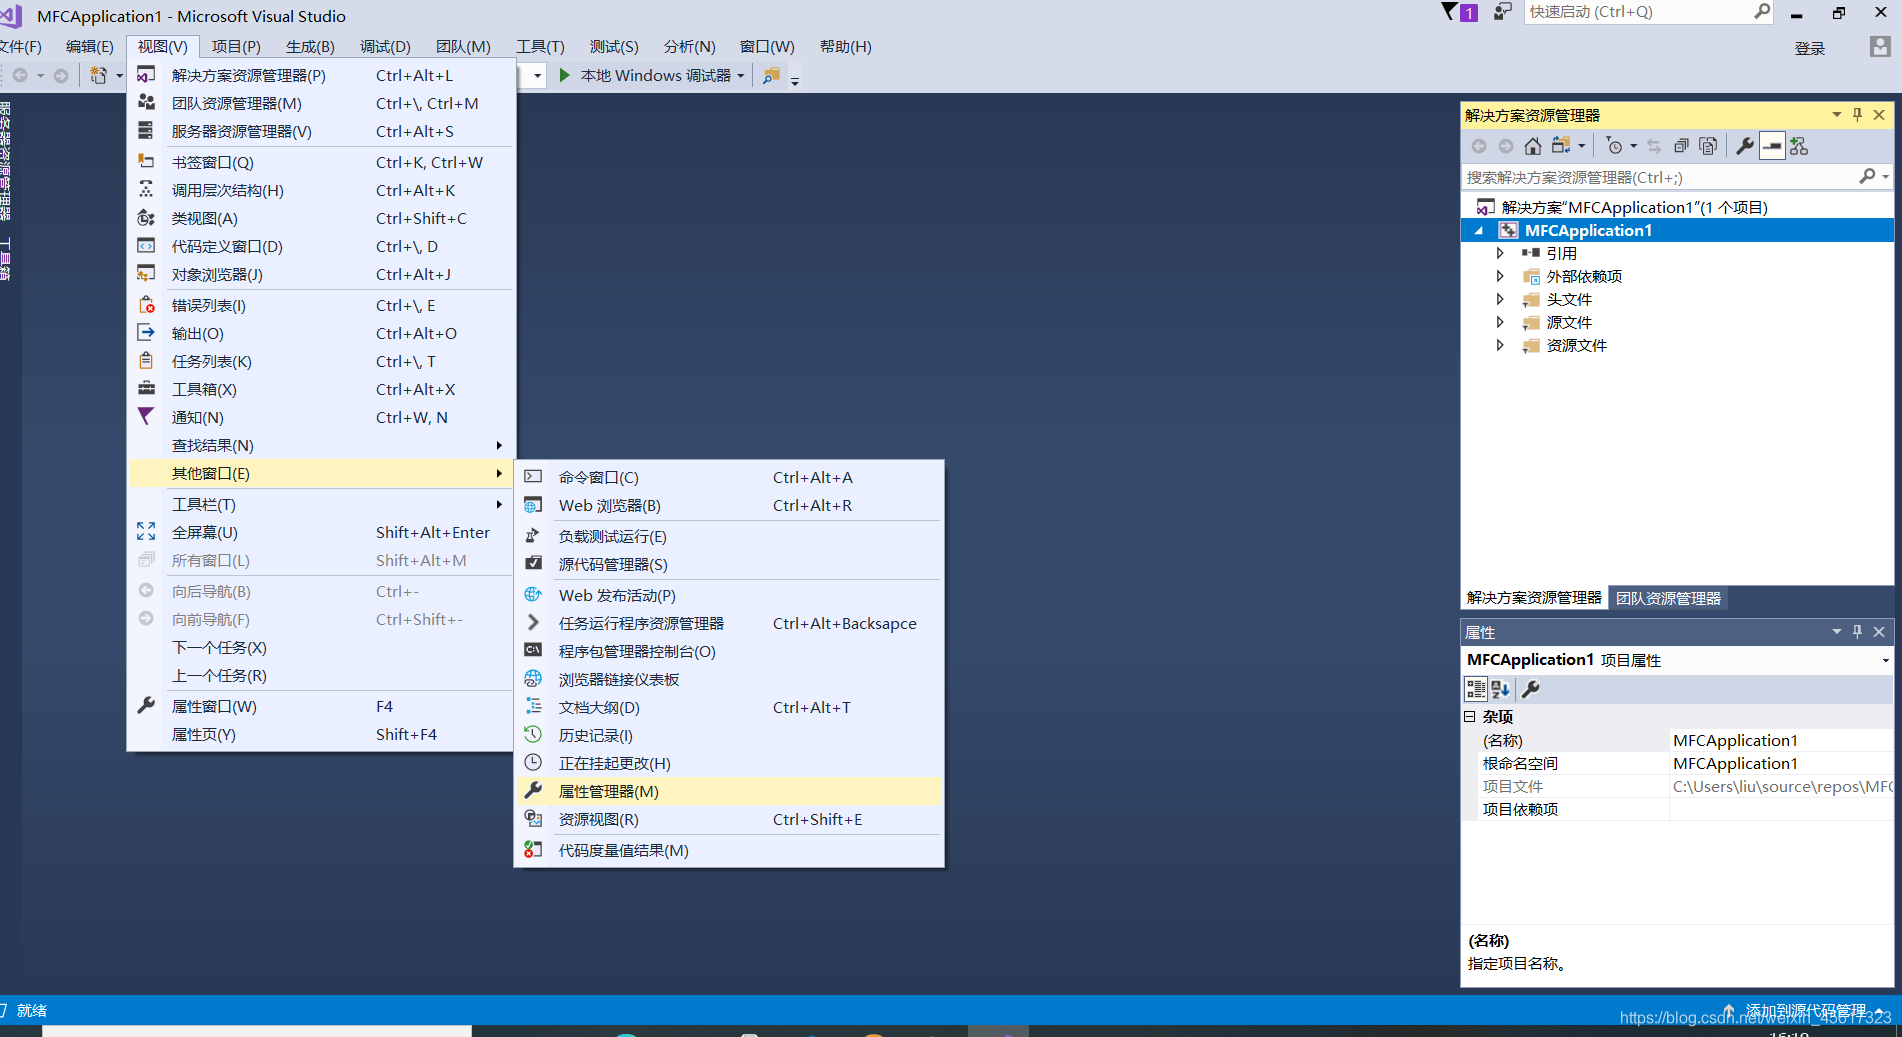Image resolution: width=1902 pixels, height=1037 pixels.
Task: Expand the 源文件 folder node
Action: (1500, 322)
